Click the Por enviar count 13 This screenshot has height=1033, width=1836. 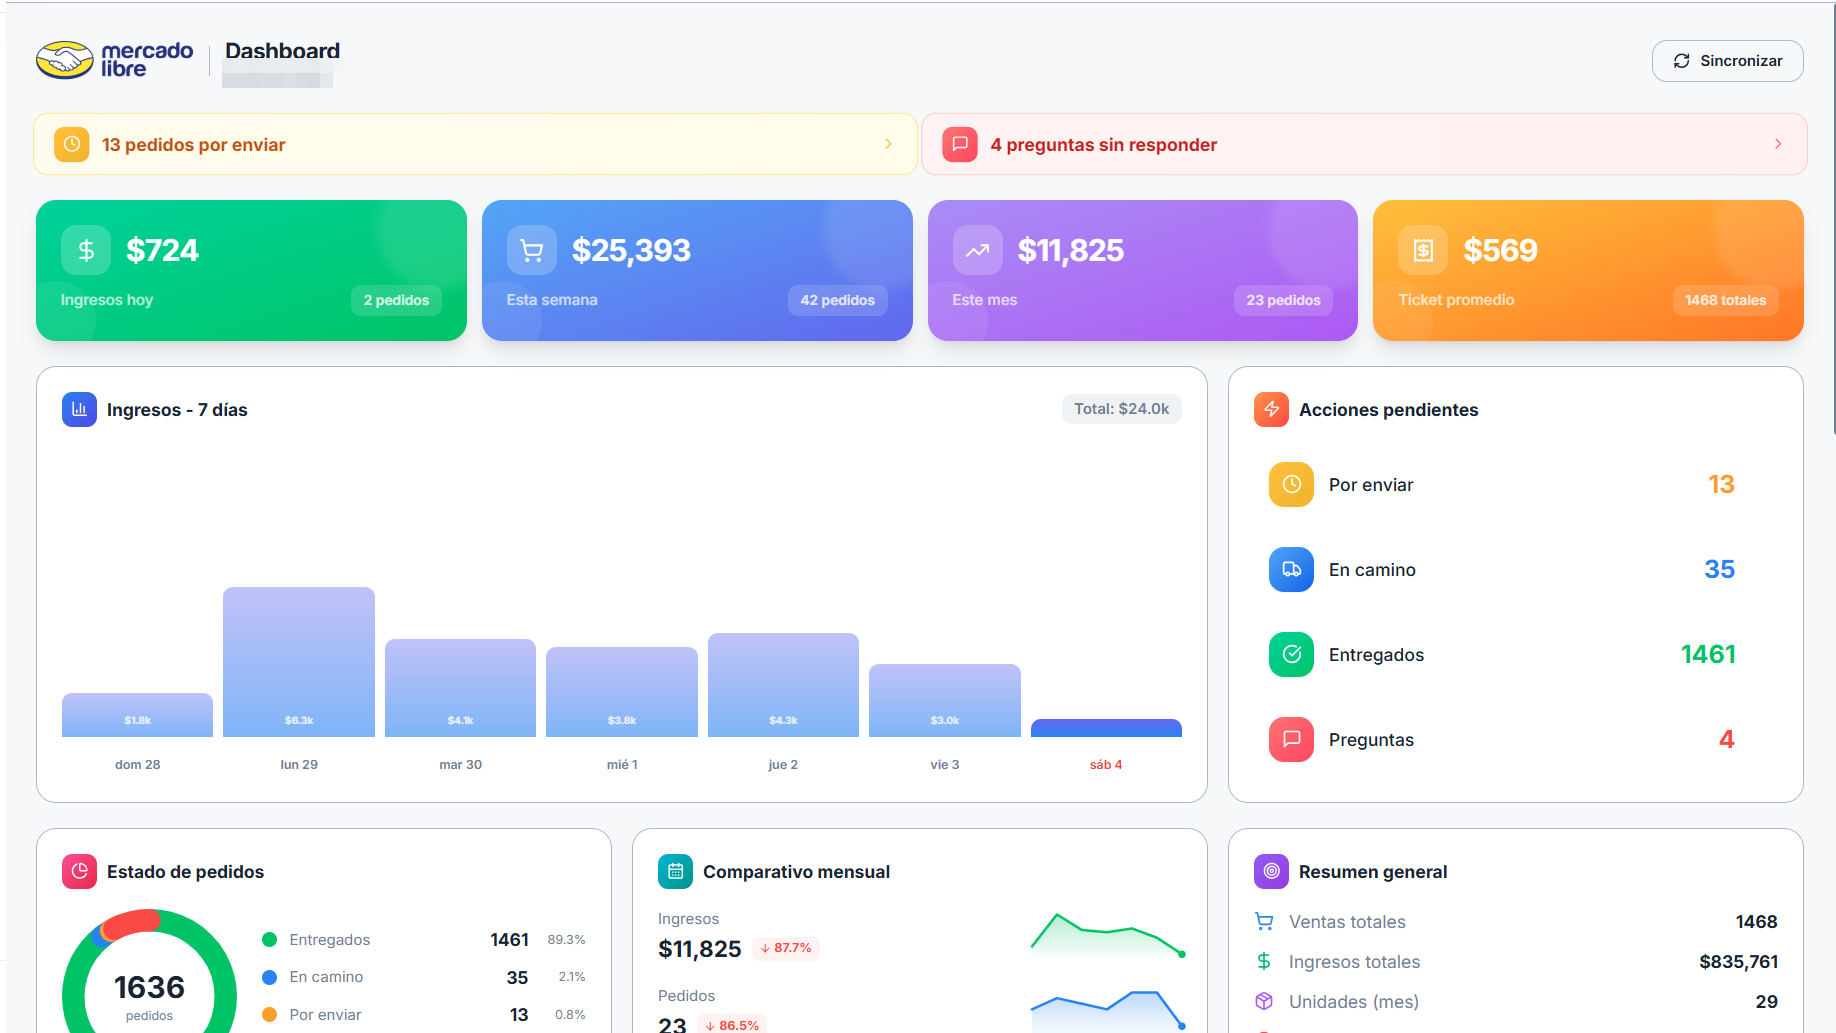coord(1721,484)
